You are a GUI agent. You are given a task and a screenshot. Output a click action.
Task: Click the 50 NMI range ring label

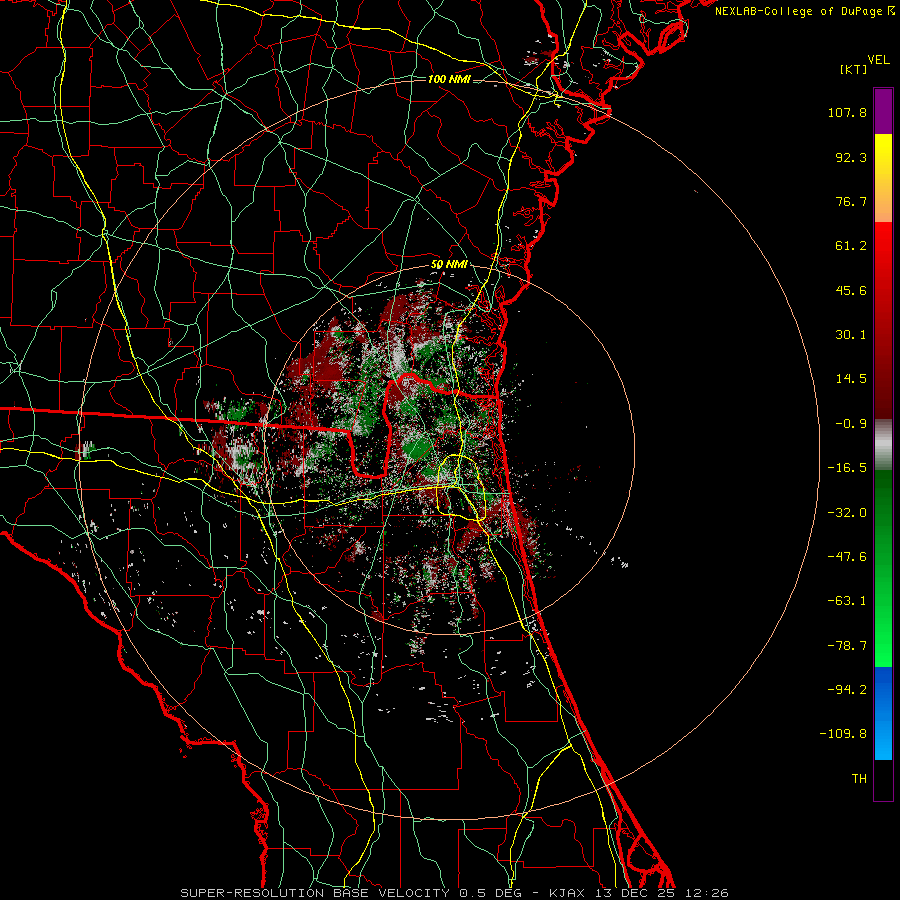pyautogui.click(x=449, y=265)
